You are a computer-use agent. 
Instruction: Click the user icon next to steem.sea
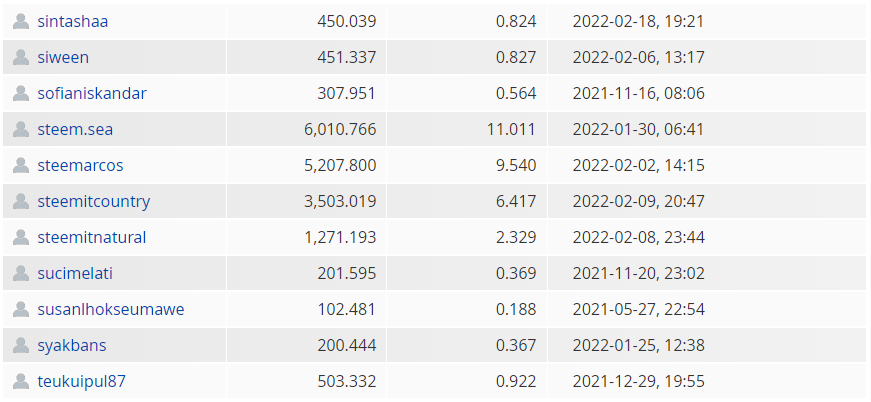(21, 129)
